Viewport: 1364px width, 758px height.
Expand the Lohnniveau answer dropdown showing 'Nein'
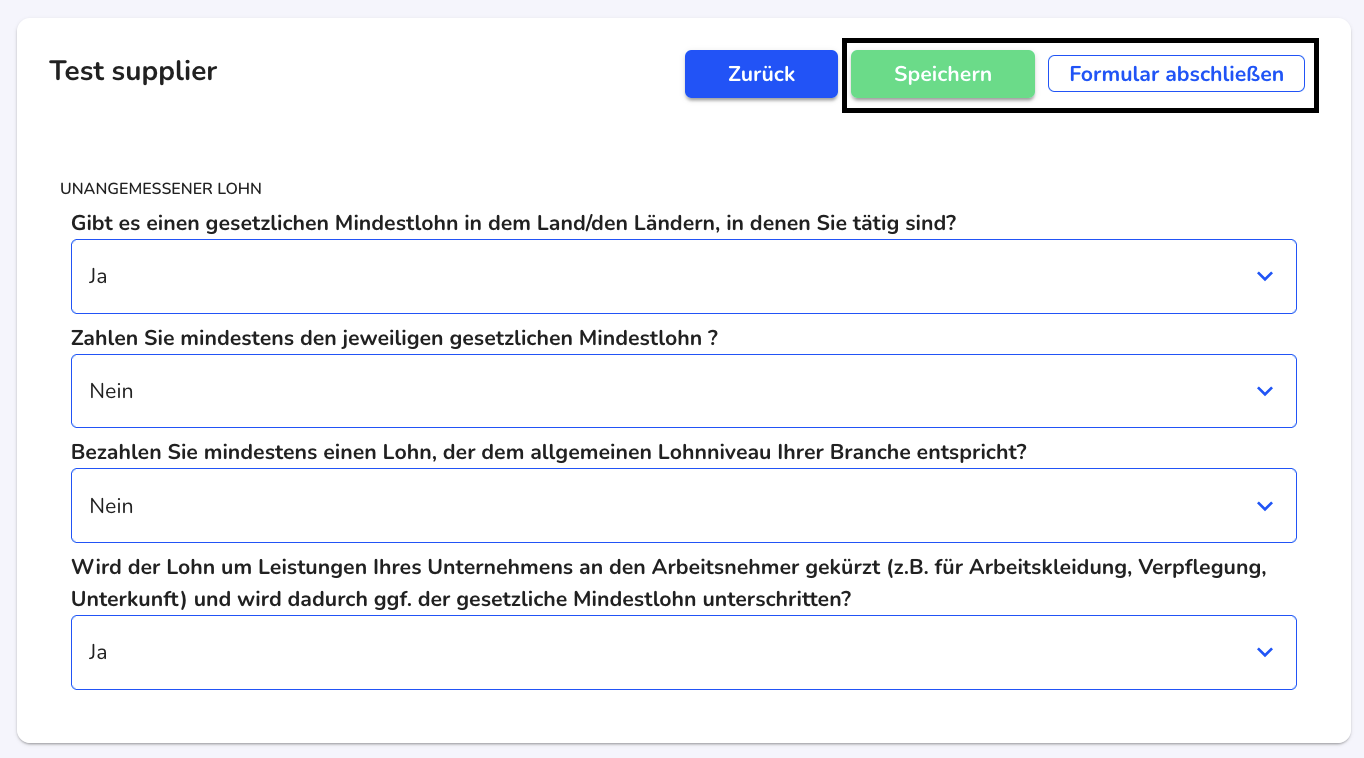[683, 505]
